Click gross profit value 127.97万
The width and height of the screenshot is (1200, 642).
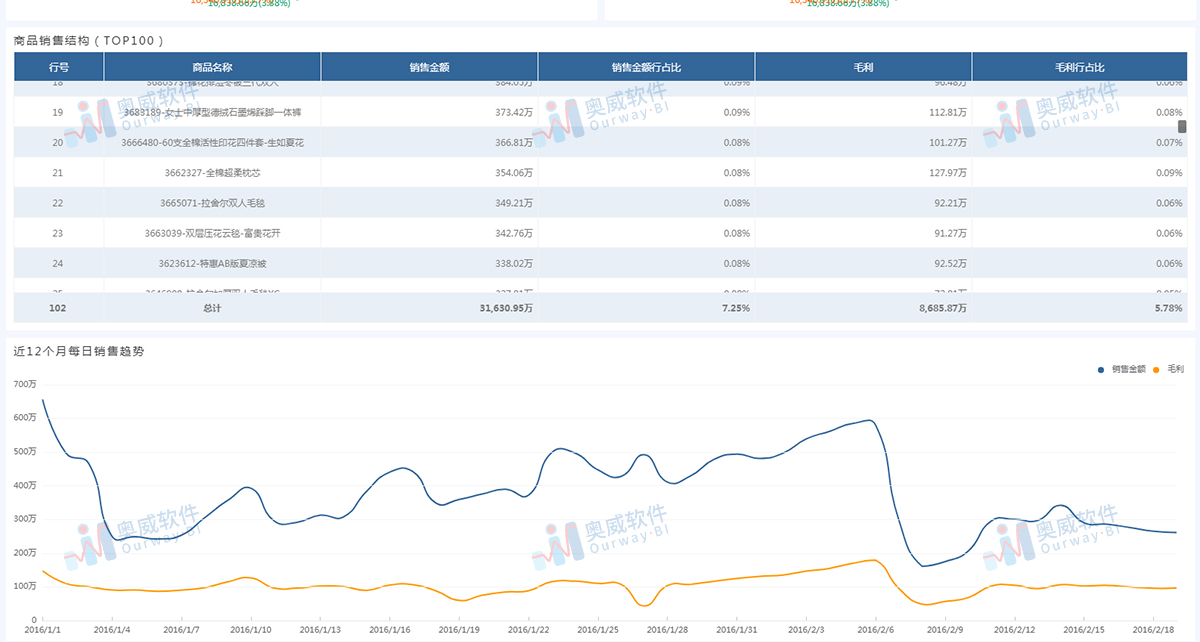click(948, 173)
